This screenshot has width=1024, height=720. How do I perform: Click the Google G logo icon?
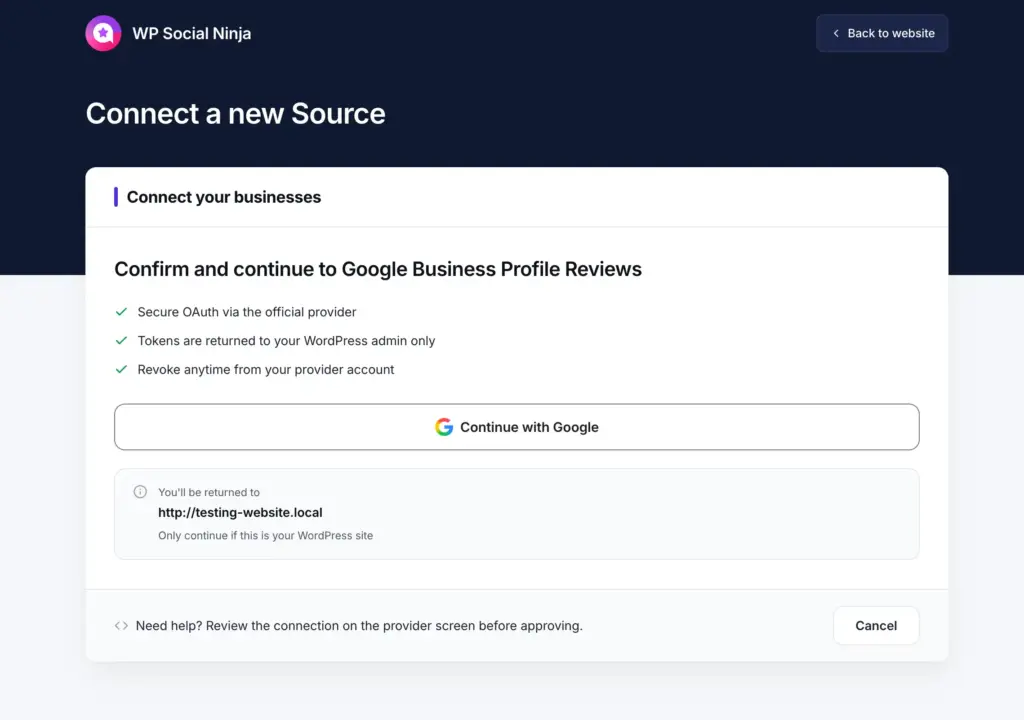(444, 427)
